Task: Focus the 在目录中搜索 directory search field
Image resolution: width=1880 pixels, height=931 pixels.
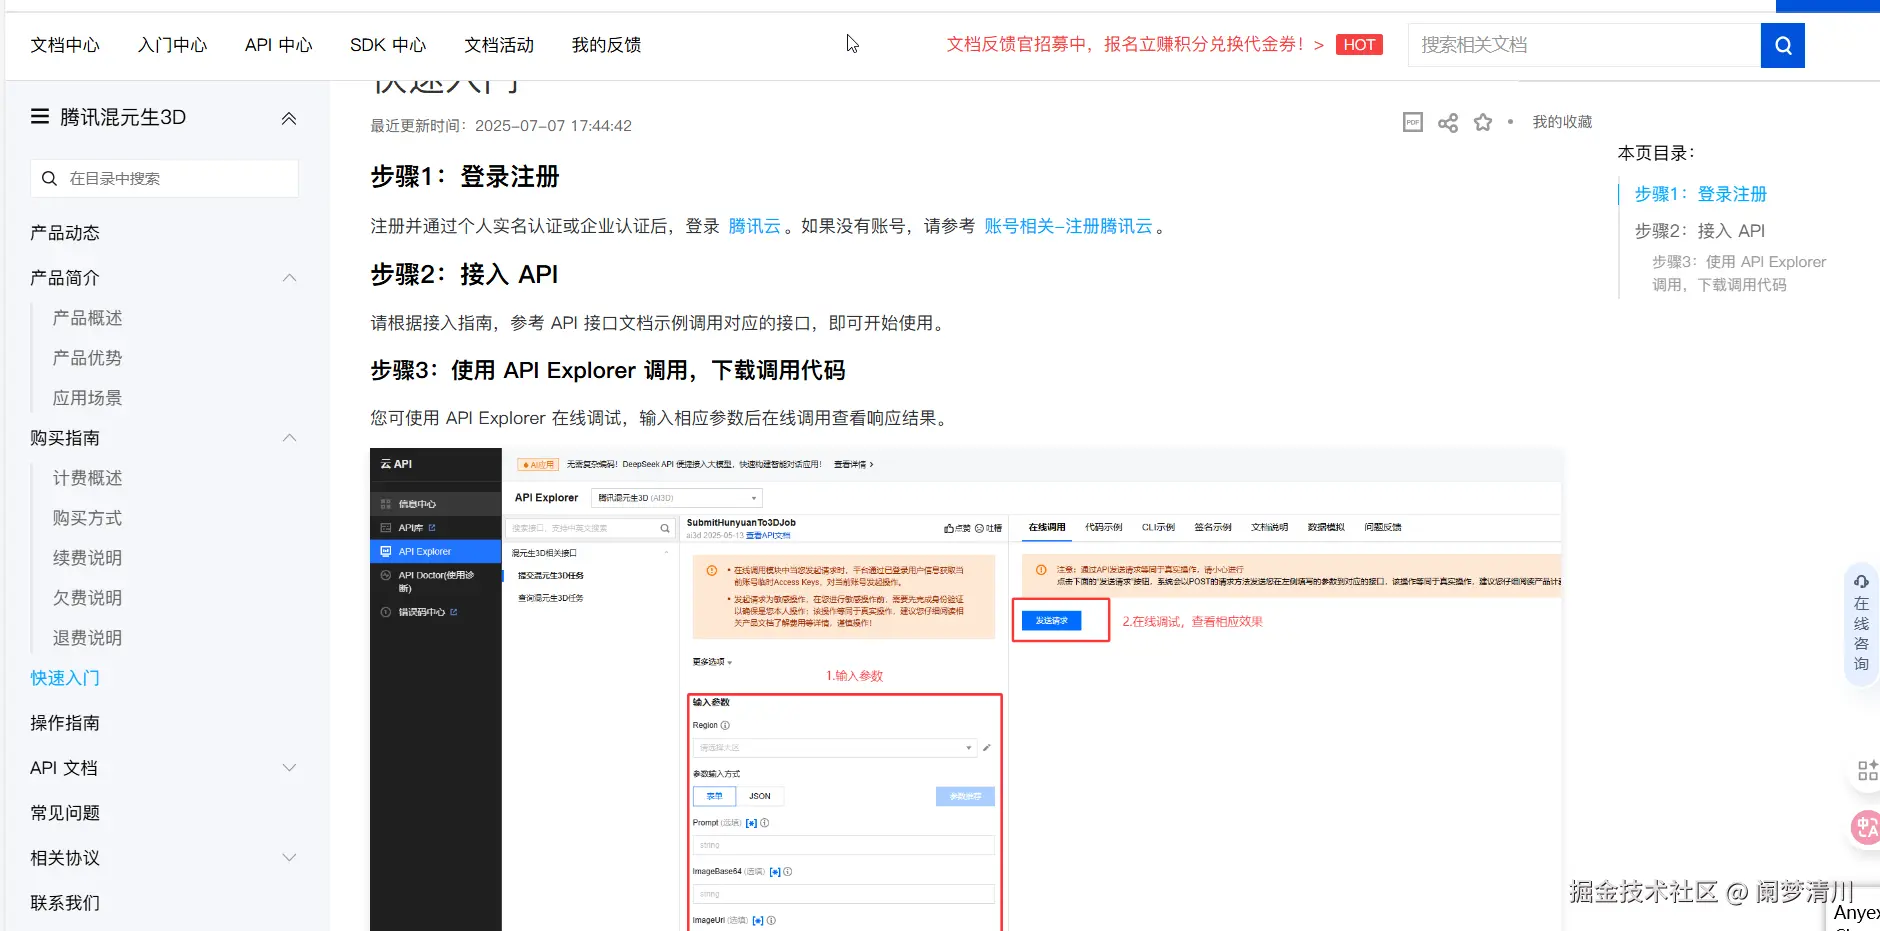Action: (164, 178)
